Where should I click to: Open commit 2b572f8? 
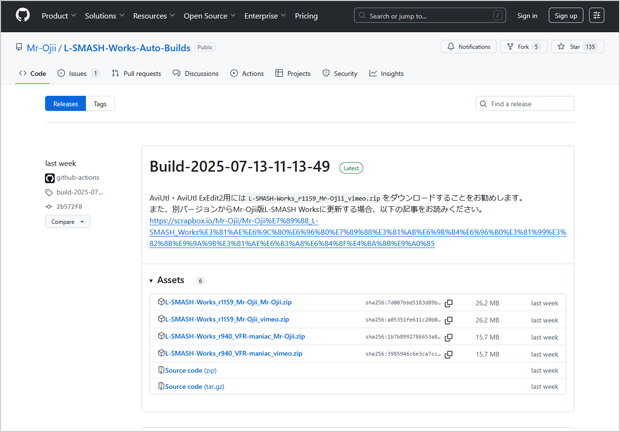pos(69,206)
